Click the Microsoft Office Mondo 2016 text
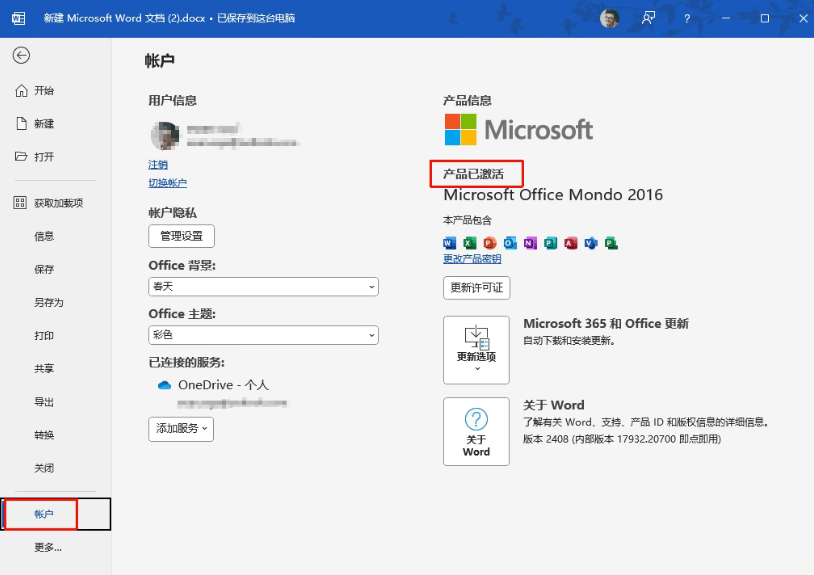The image size is (814, 575). (x=553, y=195)
